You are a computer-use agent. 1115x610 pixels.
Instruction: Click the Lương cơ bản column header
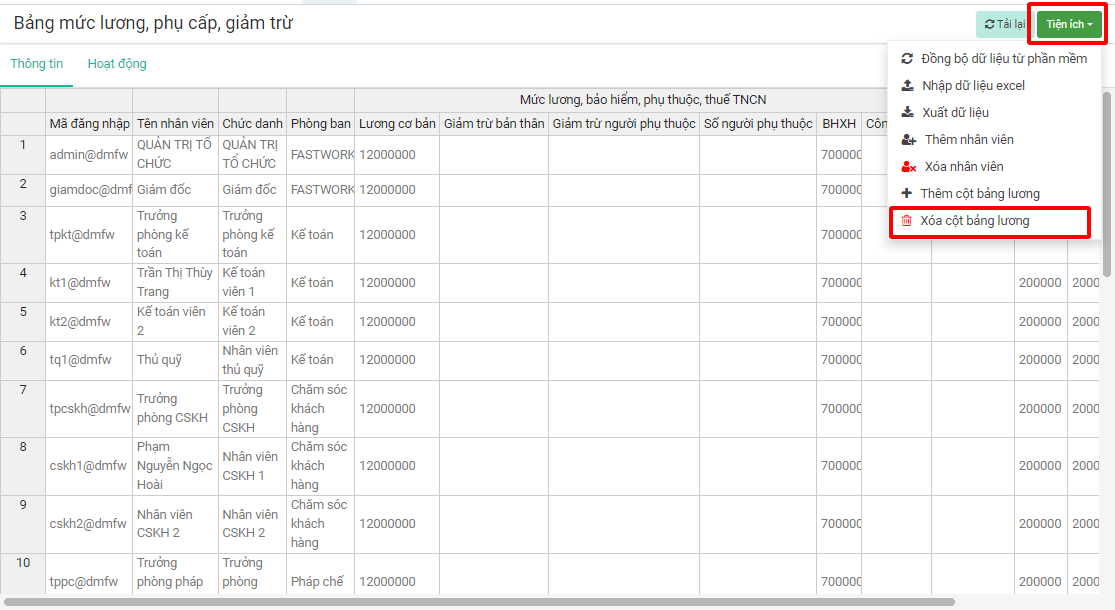tap(397, 124)
